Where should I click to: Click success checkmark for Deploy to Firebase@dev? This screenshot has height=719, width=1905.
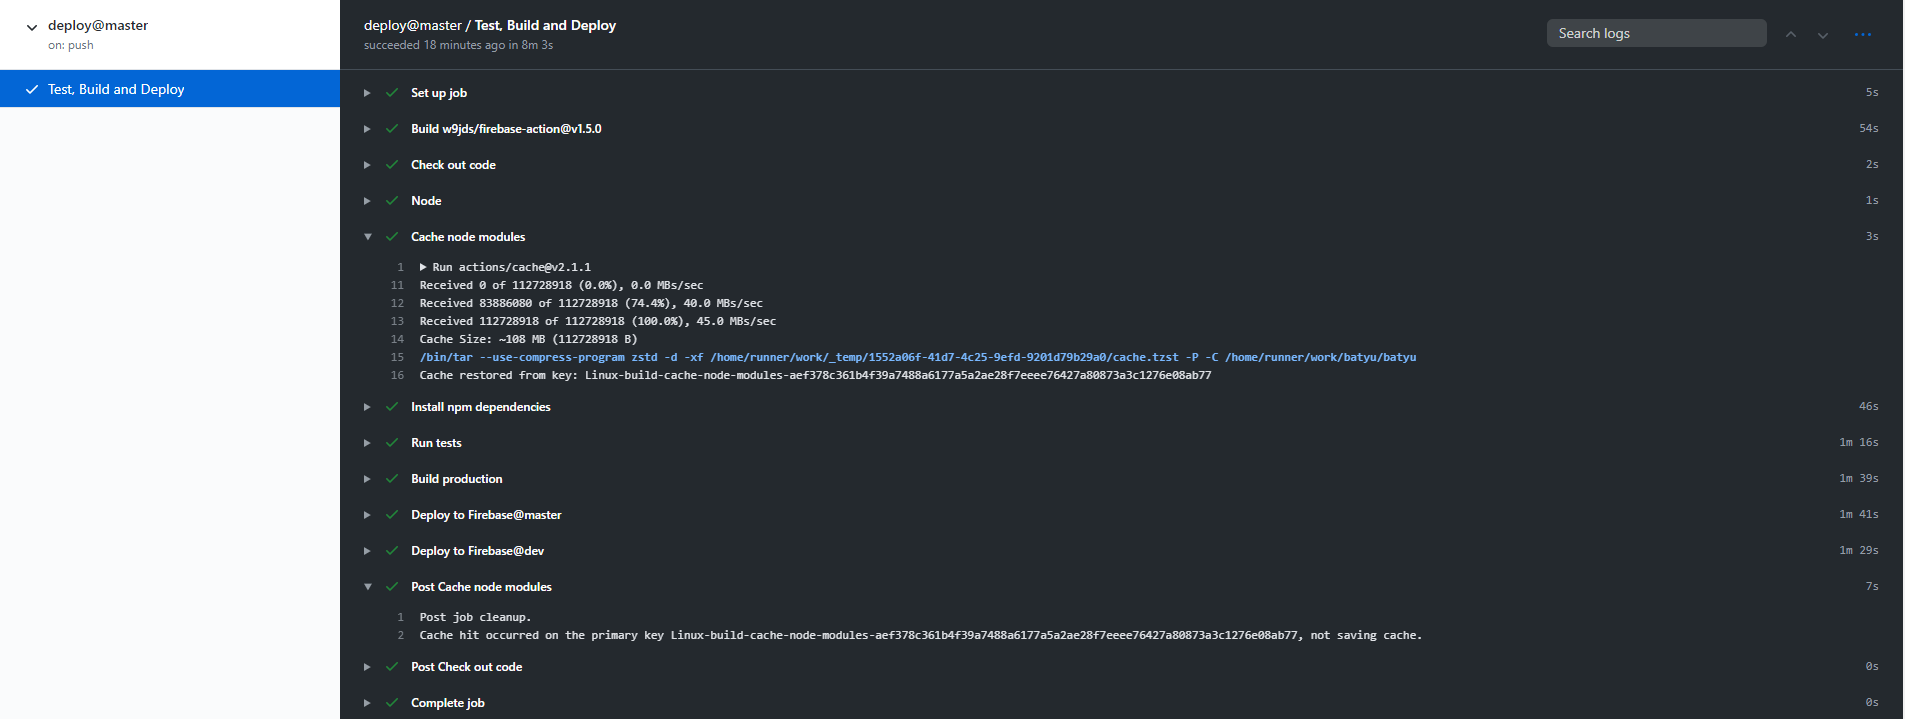(x=392, y=551)
